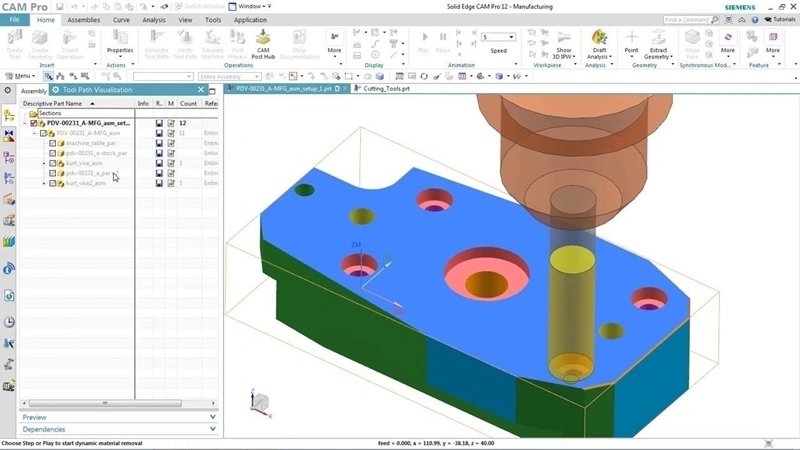The width and height of the screenshot is (800, 450).
Task: Collapse PDV-00231_A-MFG_asm node
Action: [x=35, y=133]
